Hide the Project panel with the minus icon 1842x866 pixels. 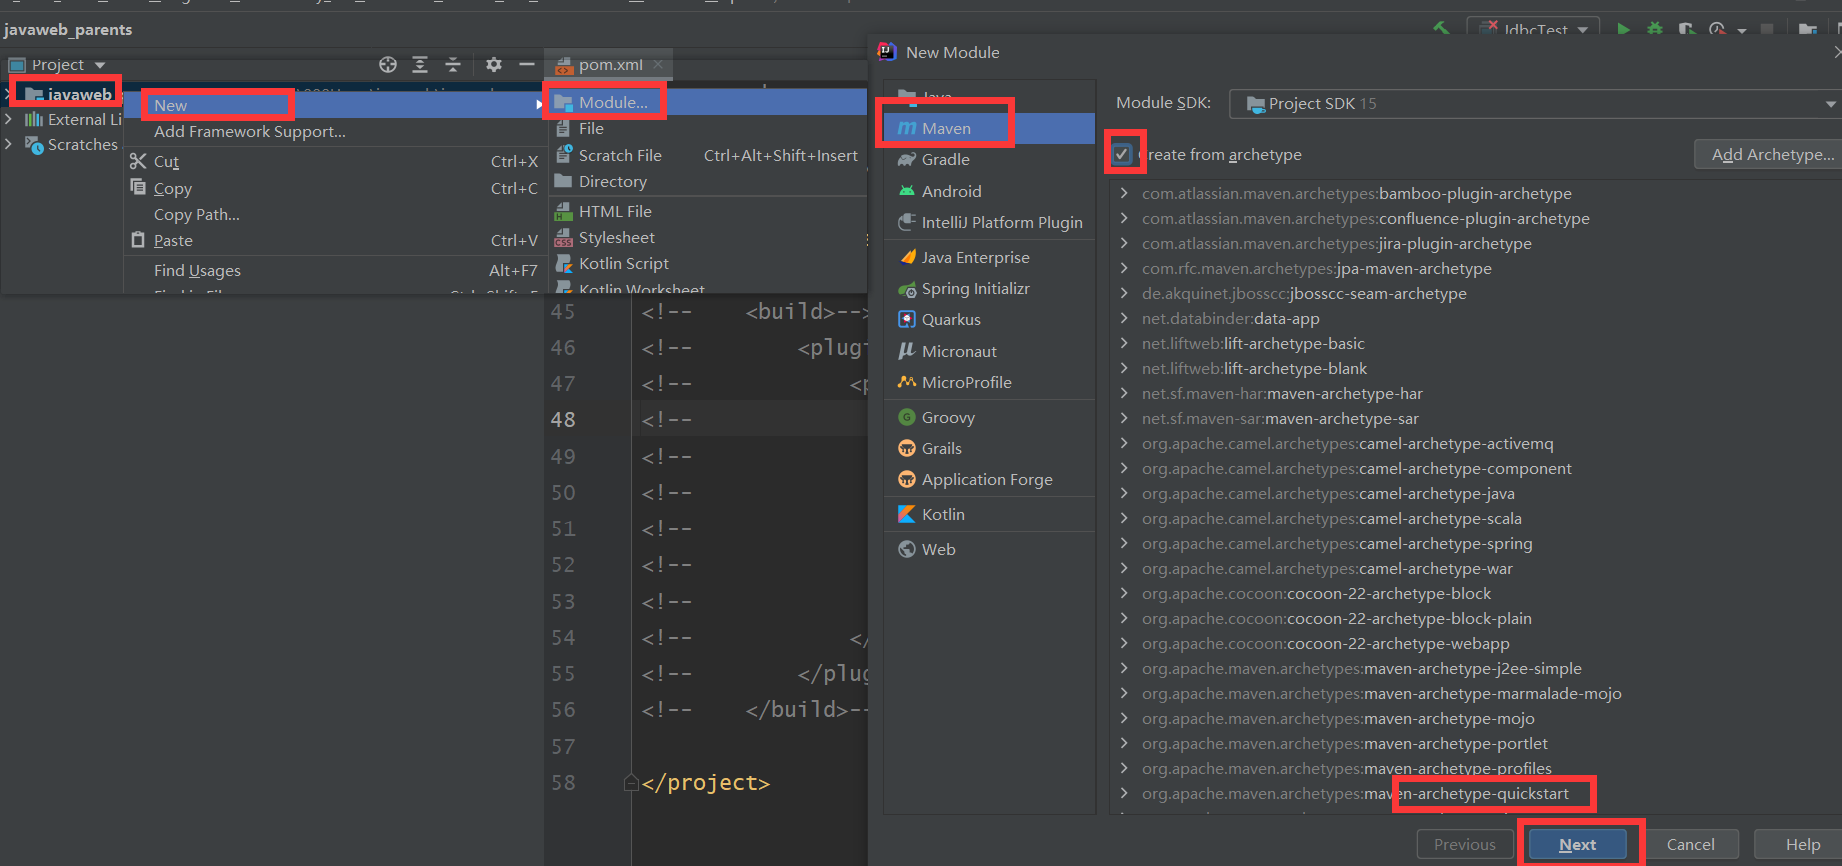point(527,65)
